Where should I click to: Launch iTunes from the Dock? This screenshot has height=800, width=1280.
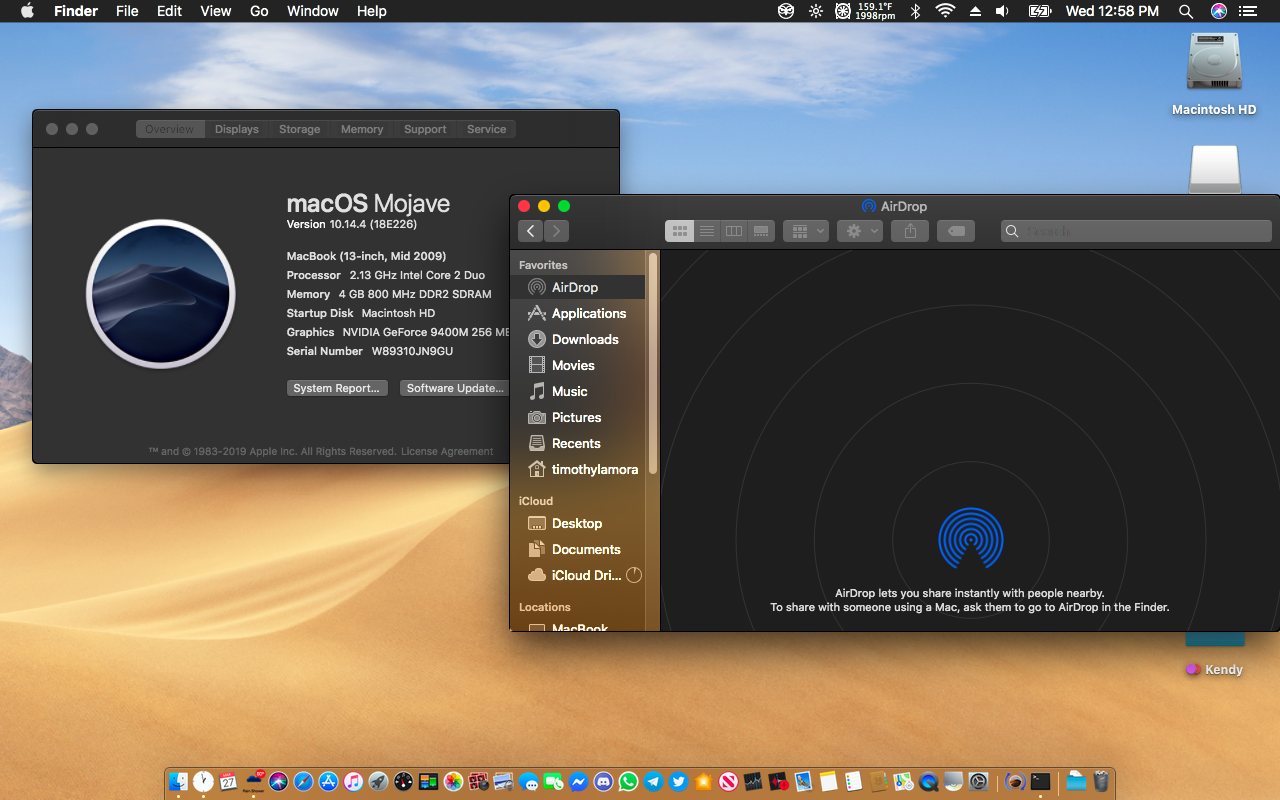coord(353,782)
